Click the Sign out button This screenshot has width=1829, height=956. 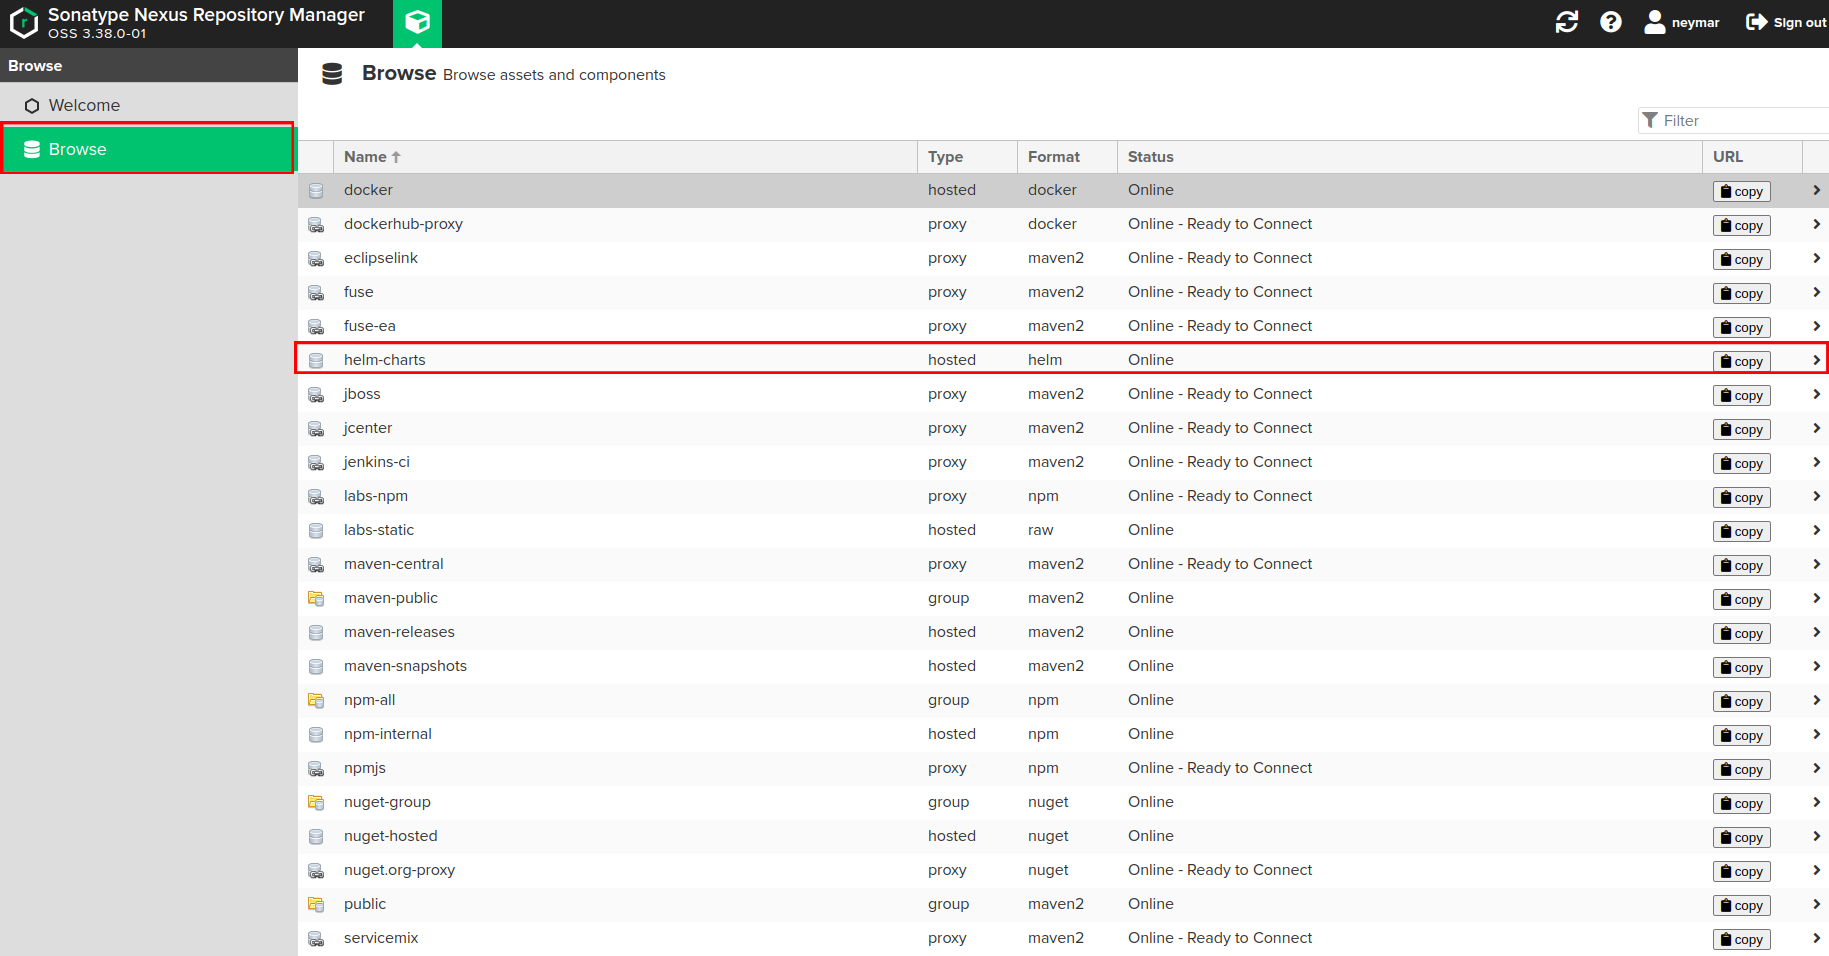(1786, 22)
